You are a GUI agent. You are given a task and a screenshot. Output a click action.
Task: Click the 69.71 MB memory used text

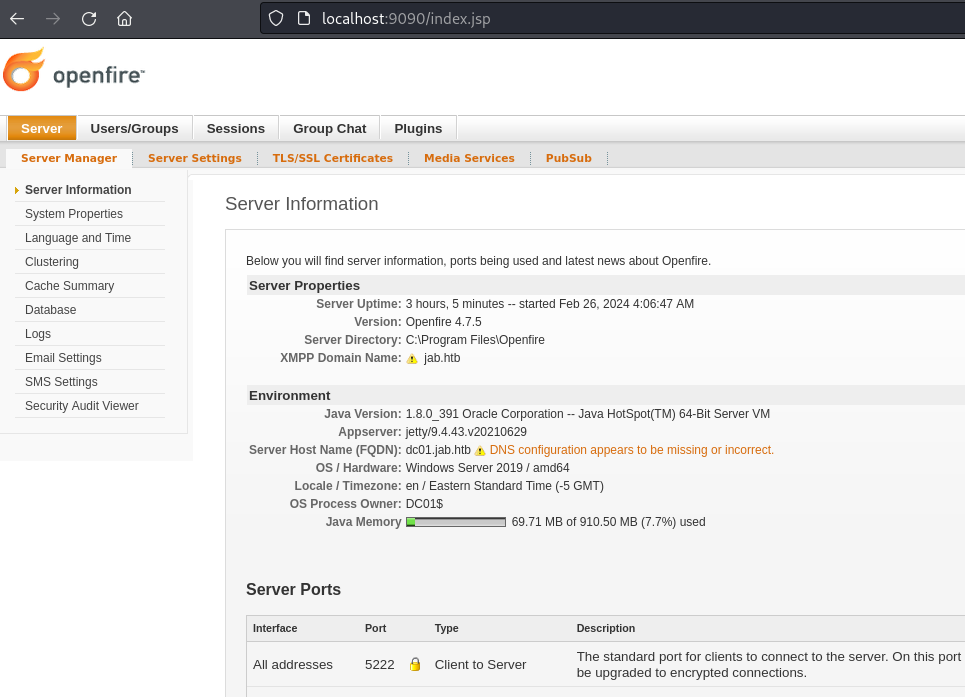coord(608,522)
